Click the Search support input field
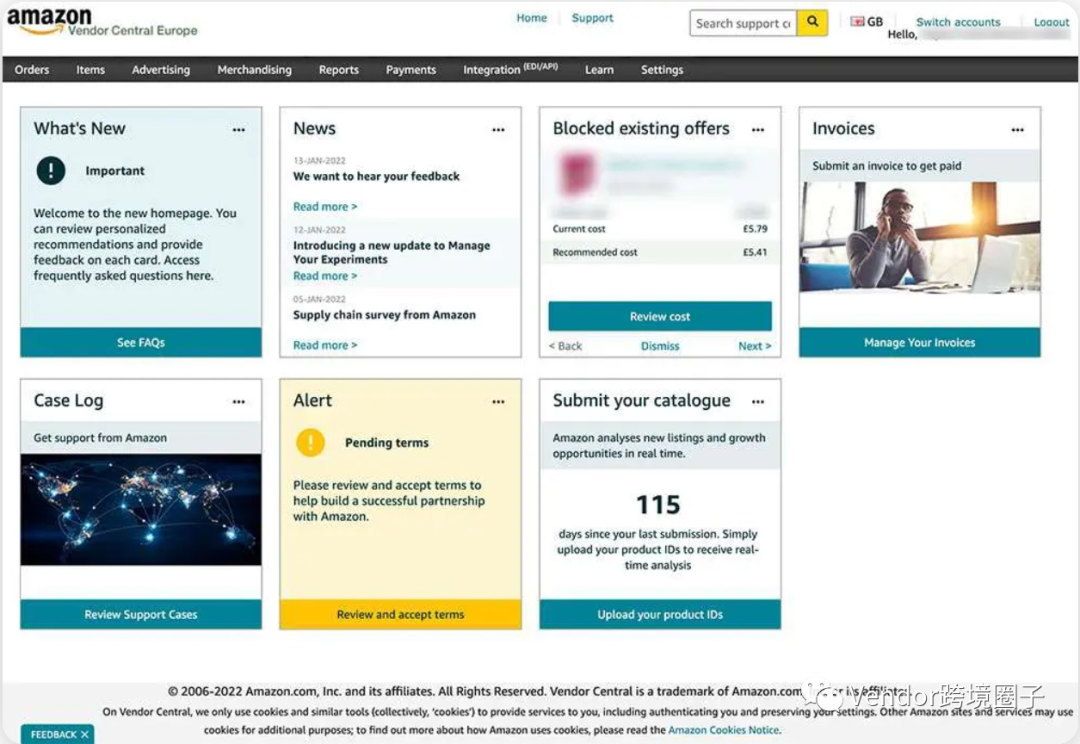The image size is (1080, 744). 743,23
